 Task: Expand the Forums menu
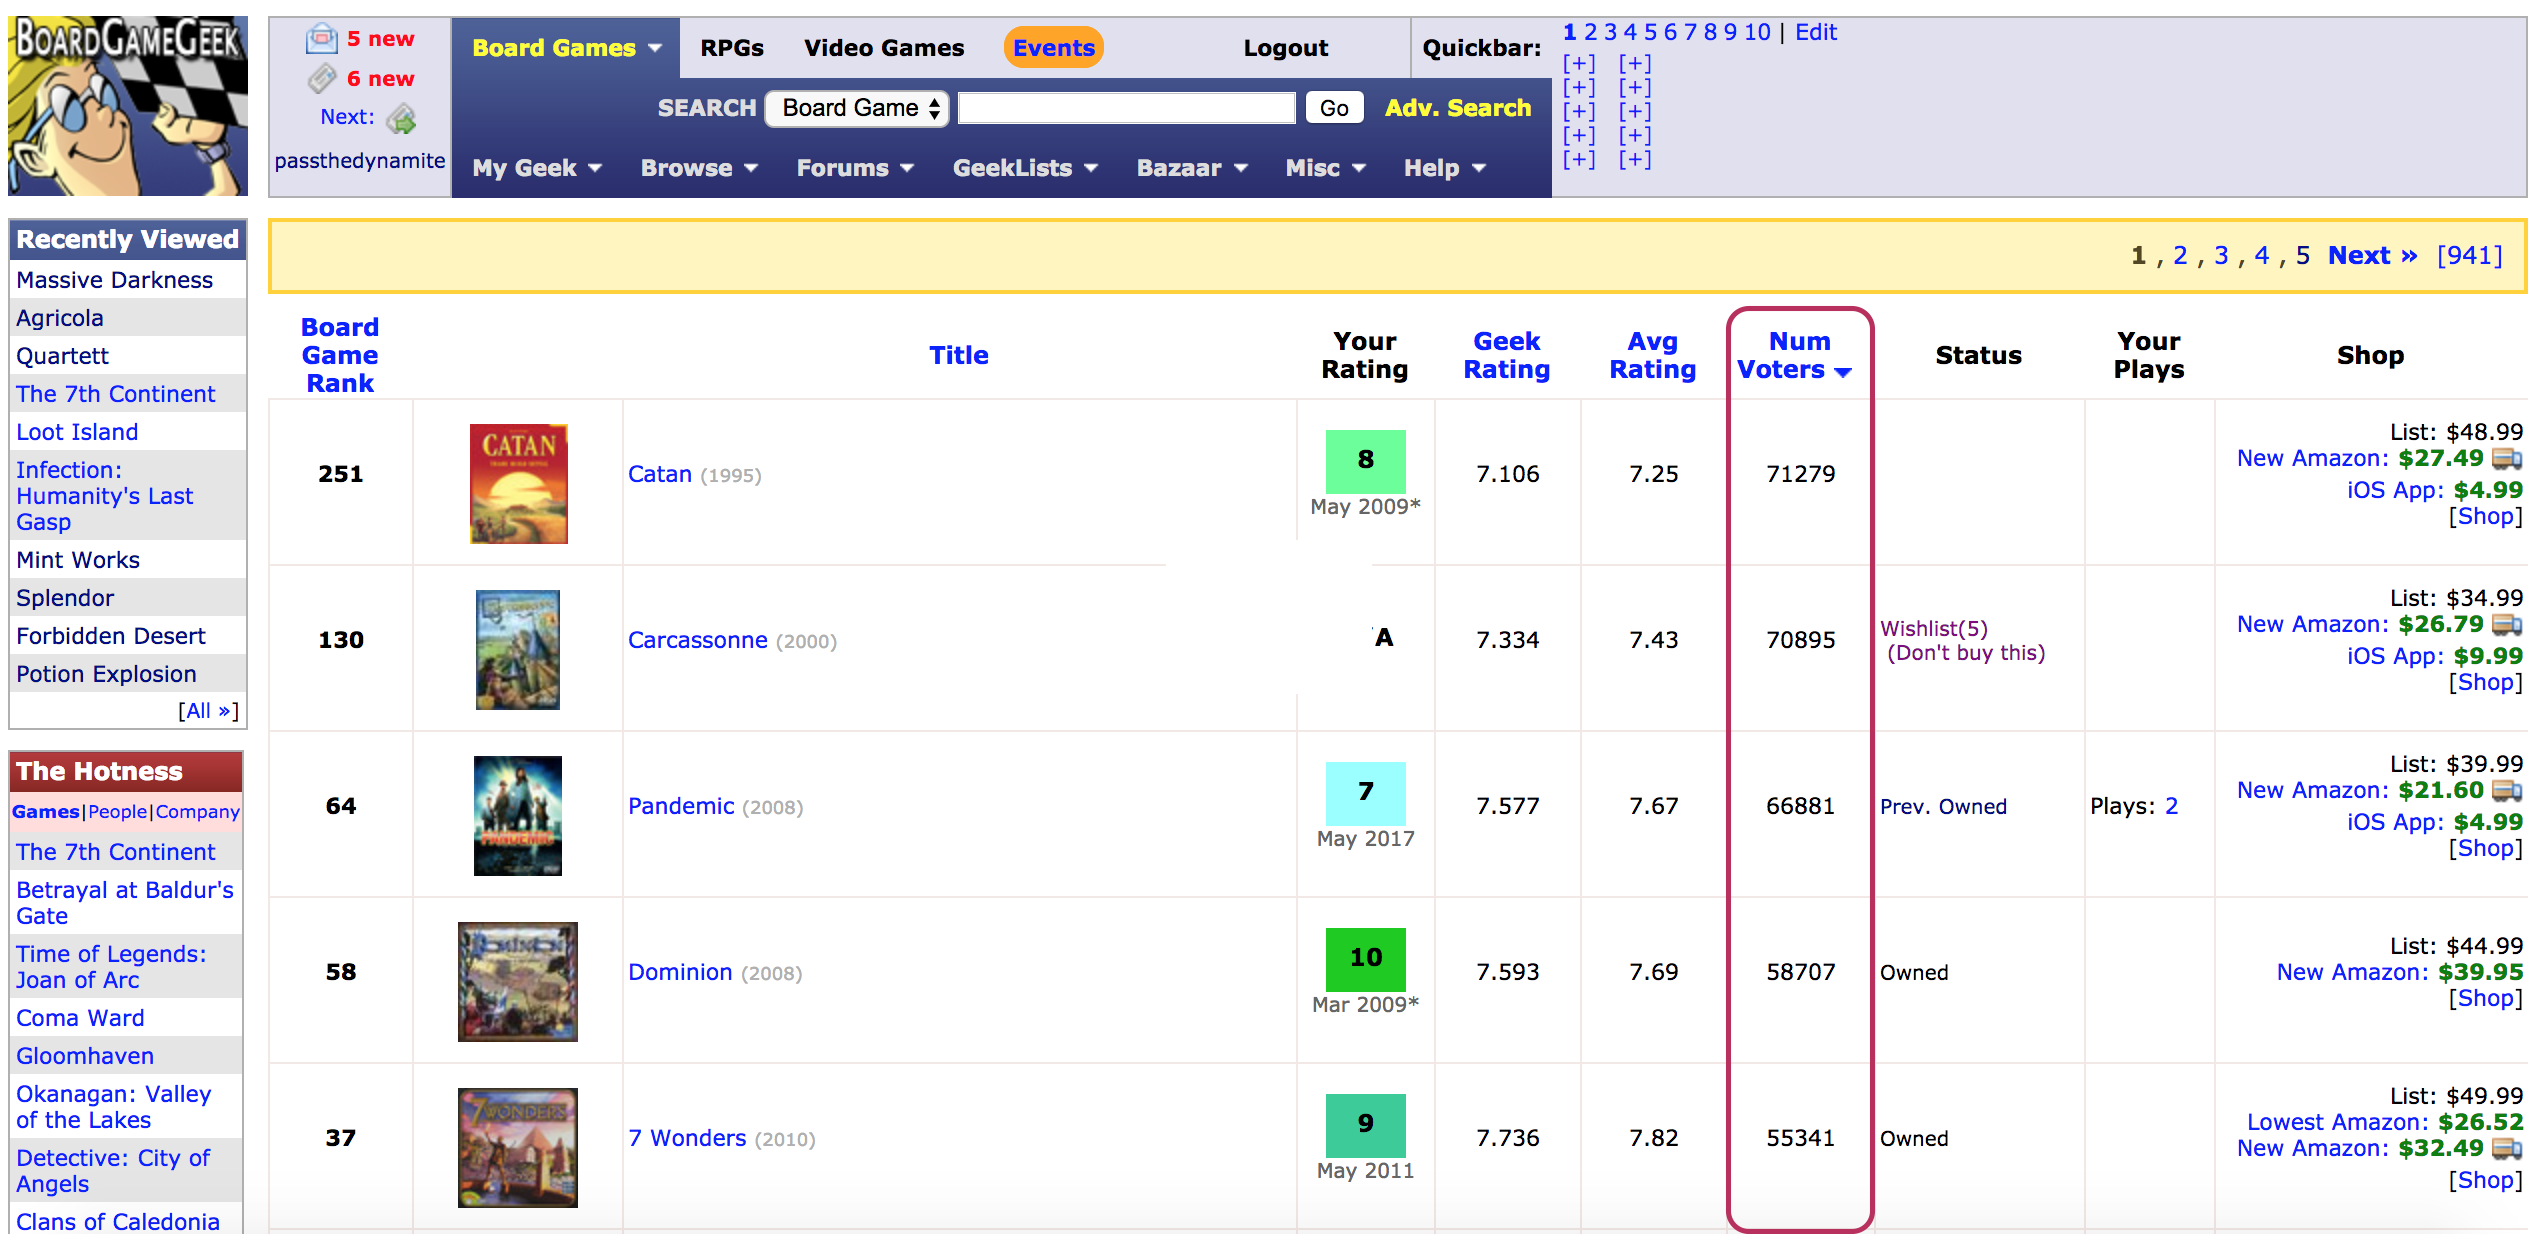855,168
